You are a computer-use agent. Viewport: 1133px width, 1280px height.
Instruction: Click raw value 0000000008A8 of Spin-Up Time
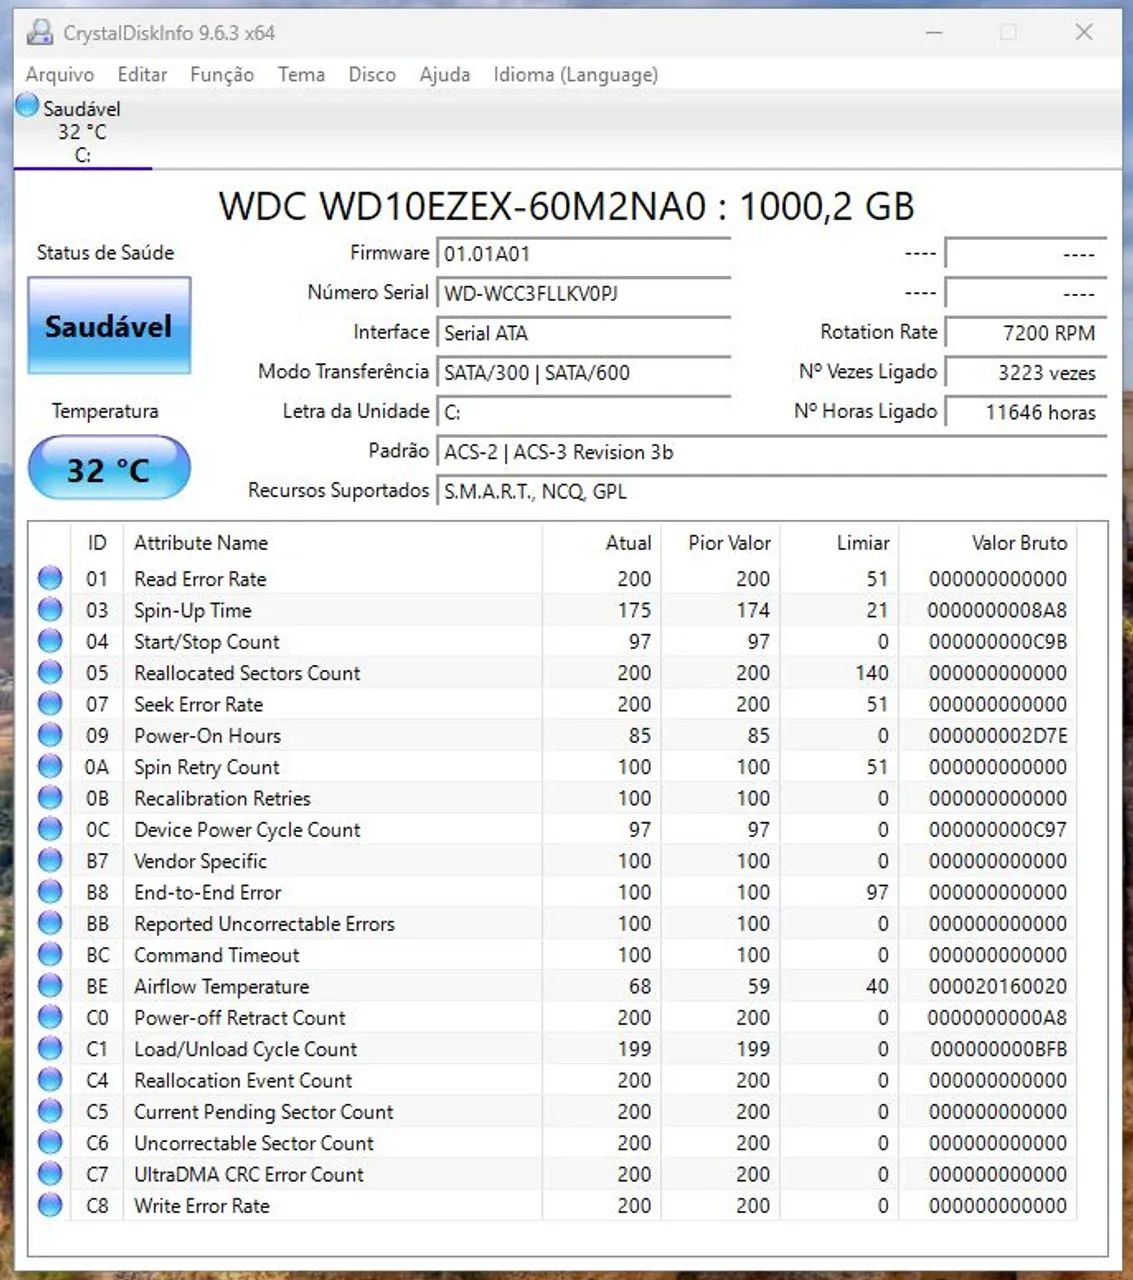pos(998,610)
